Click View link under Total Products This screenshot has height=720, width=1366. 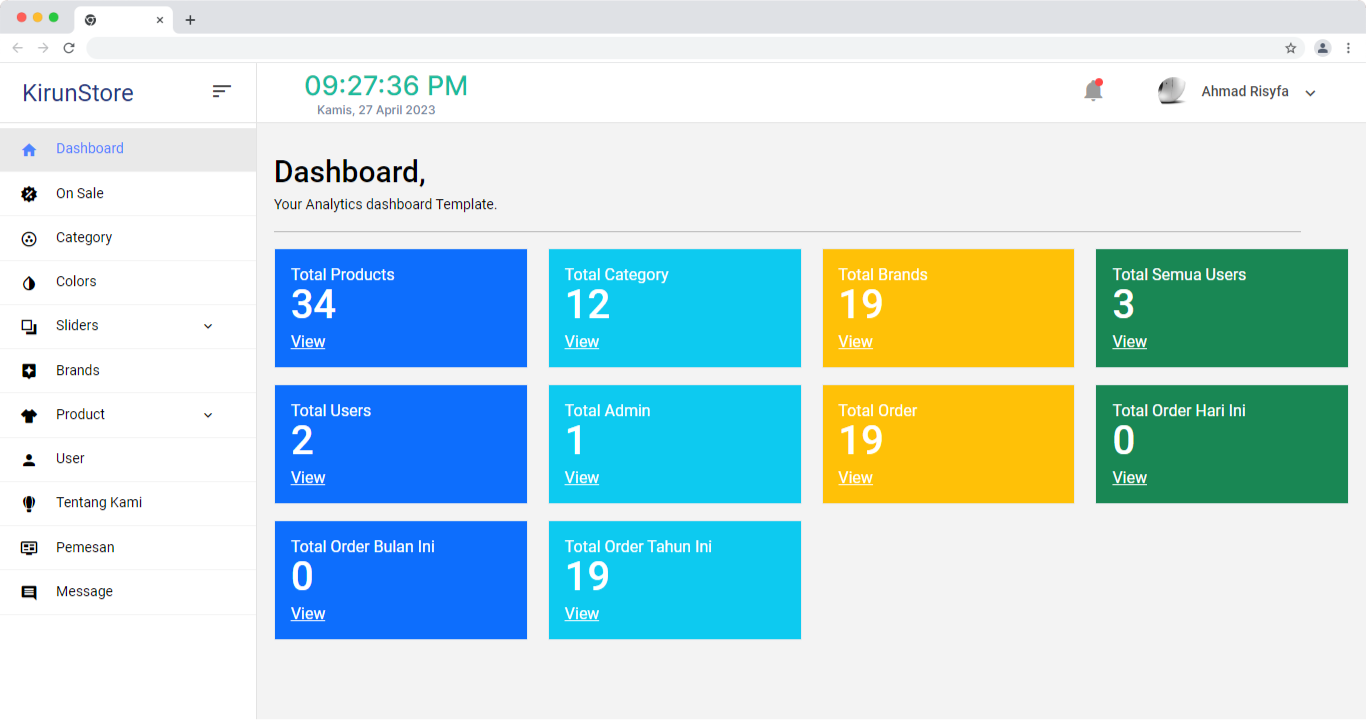pyautogui.click(x=308, y=342)
